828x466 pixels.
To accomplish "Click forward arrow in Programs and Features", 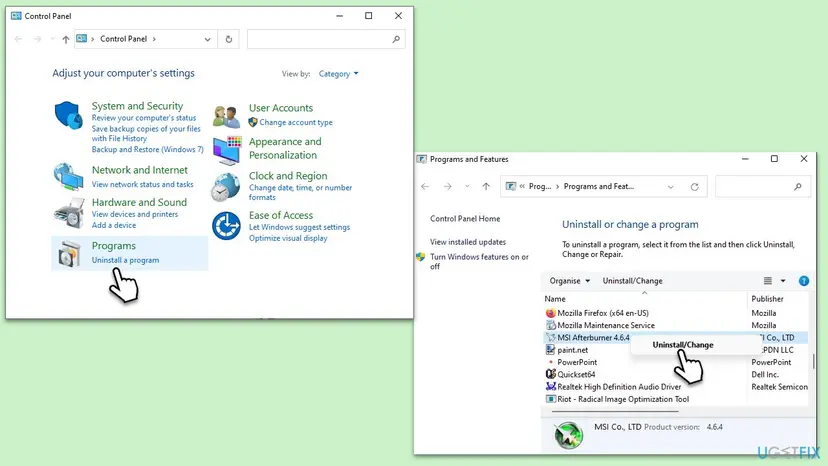I will (x=447, y=187).
